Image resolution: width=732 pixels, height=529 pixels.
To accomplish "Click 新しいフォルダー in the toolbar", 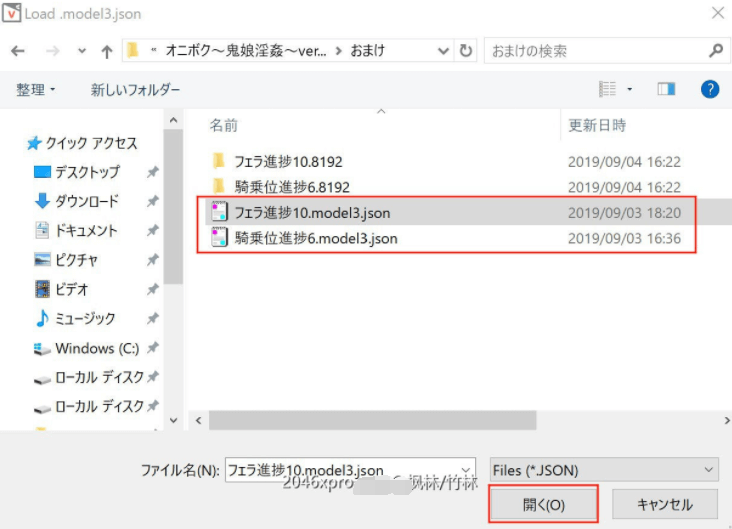I will [x=135, y=90].
